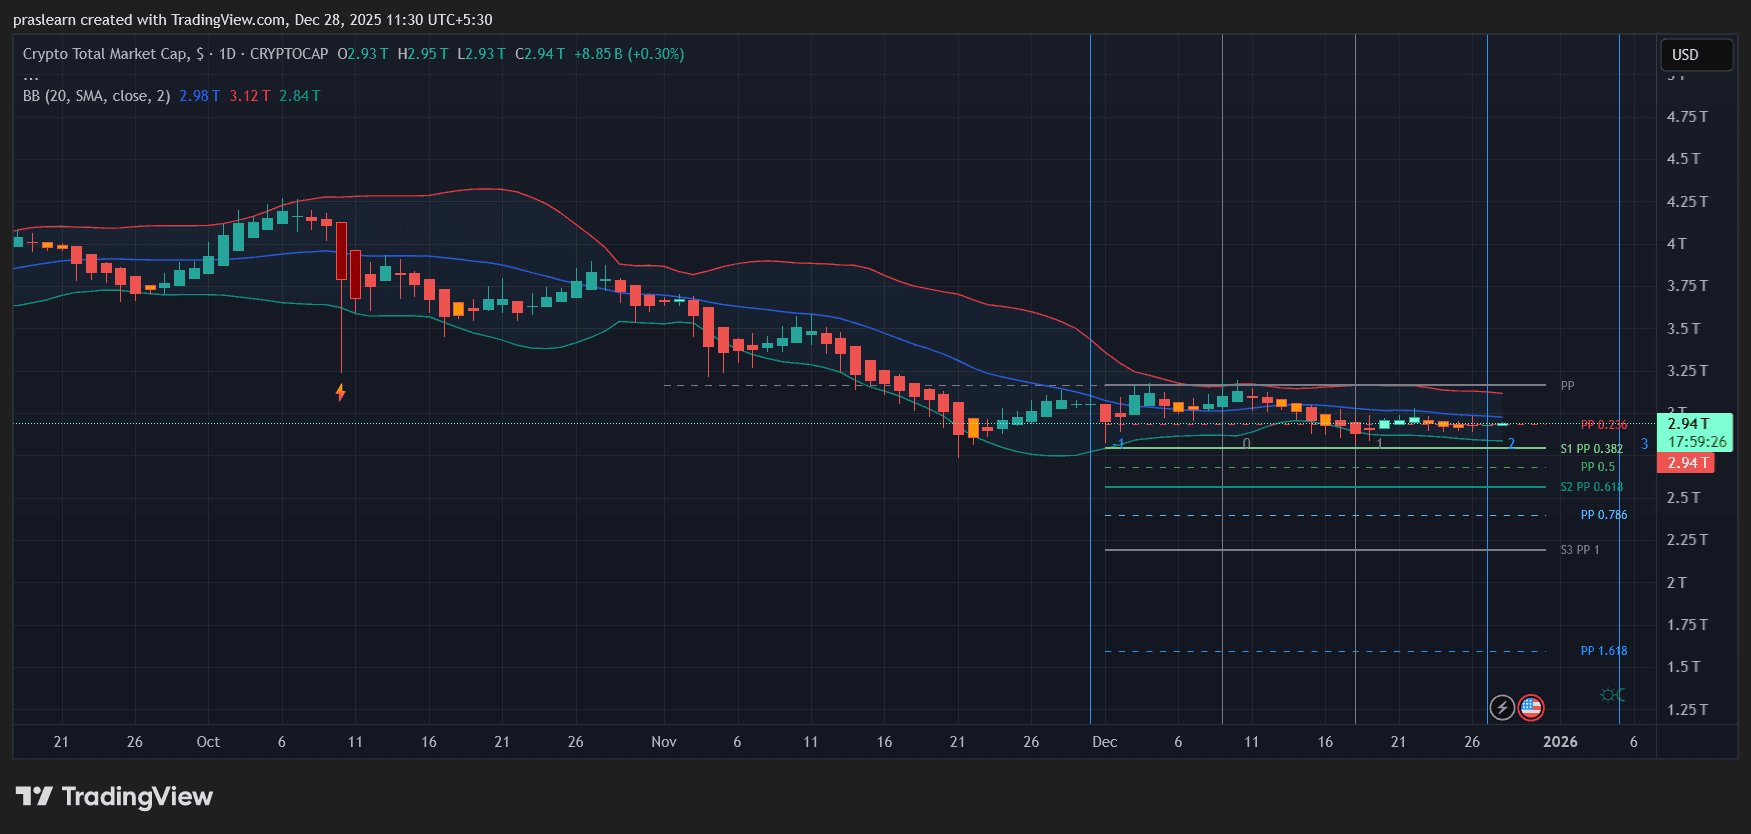Screen dimensions: 1751x834
Task: Click the TradingView logo at bottom left
Action: [x=114, y=797]
